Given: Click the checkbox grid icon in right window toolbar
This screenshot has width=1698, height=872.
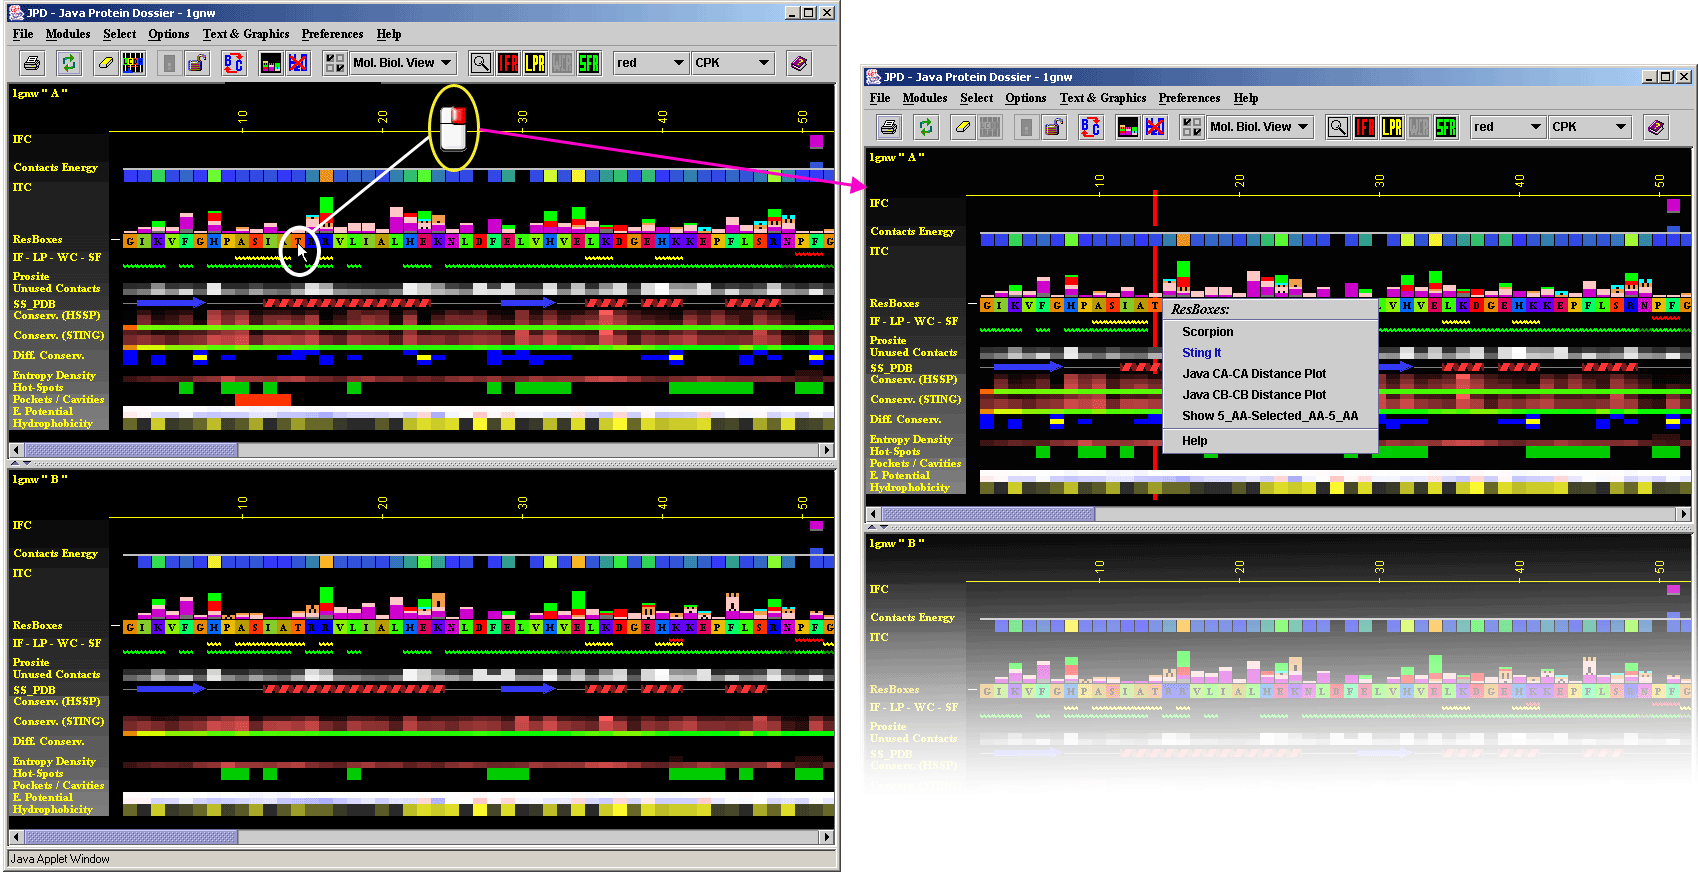Looking at the screenshot, I should coord(1192,127).
